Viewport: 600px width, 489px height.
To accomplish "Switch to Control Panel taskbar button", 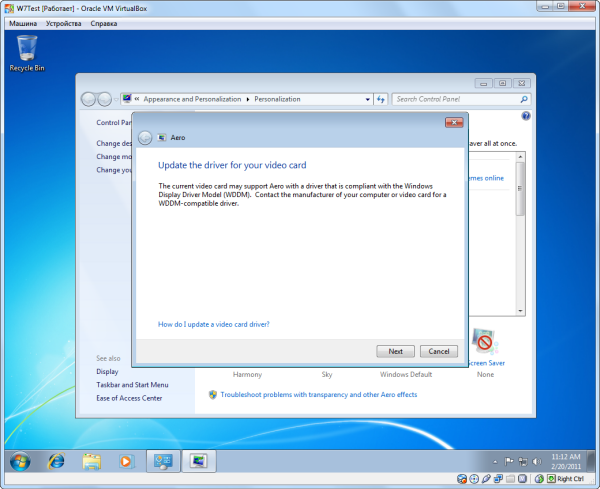I will [163, 461].
